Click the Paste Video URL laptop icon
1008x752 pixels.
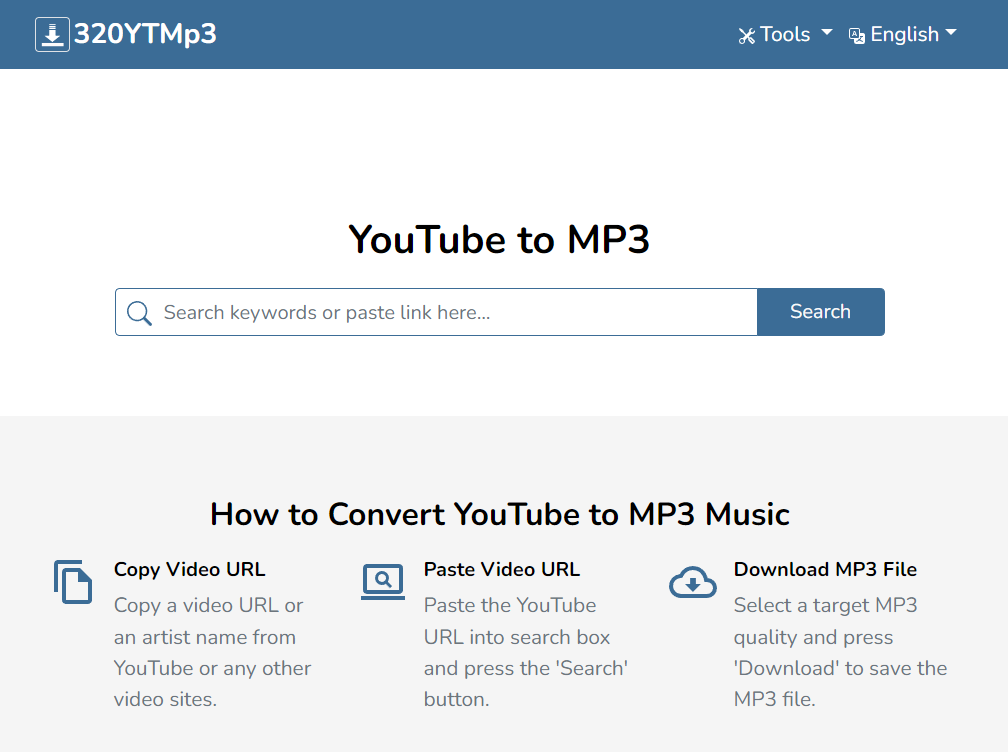coord(382,582)
